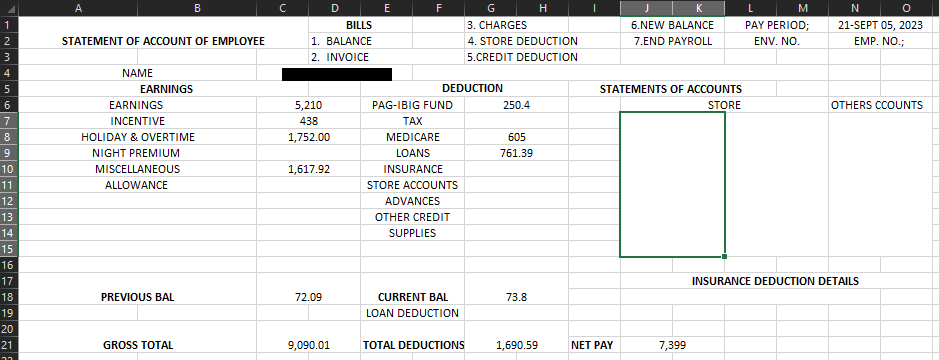Viewport: 939px width, 360px height.
Task: Click the 'ENV. NO.' cell
Action: click(x=777, y=41)
